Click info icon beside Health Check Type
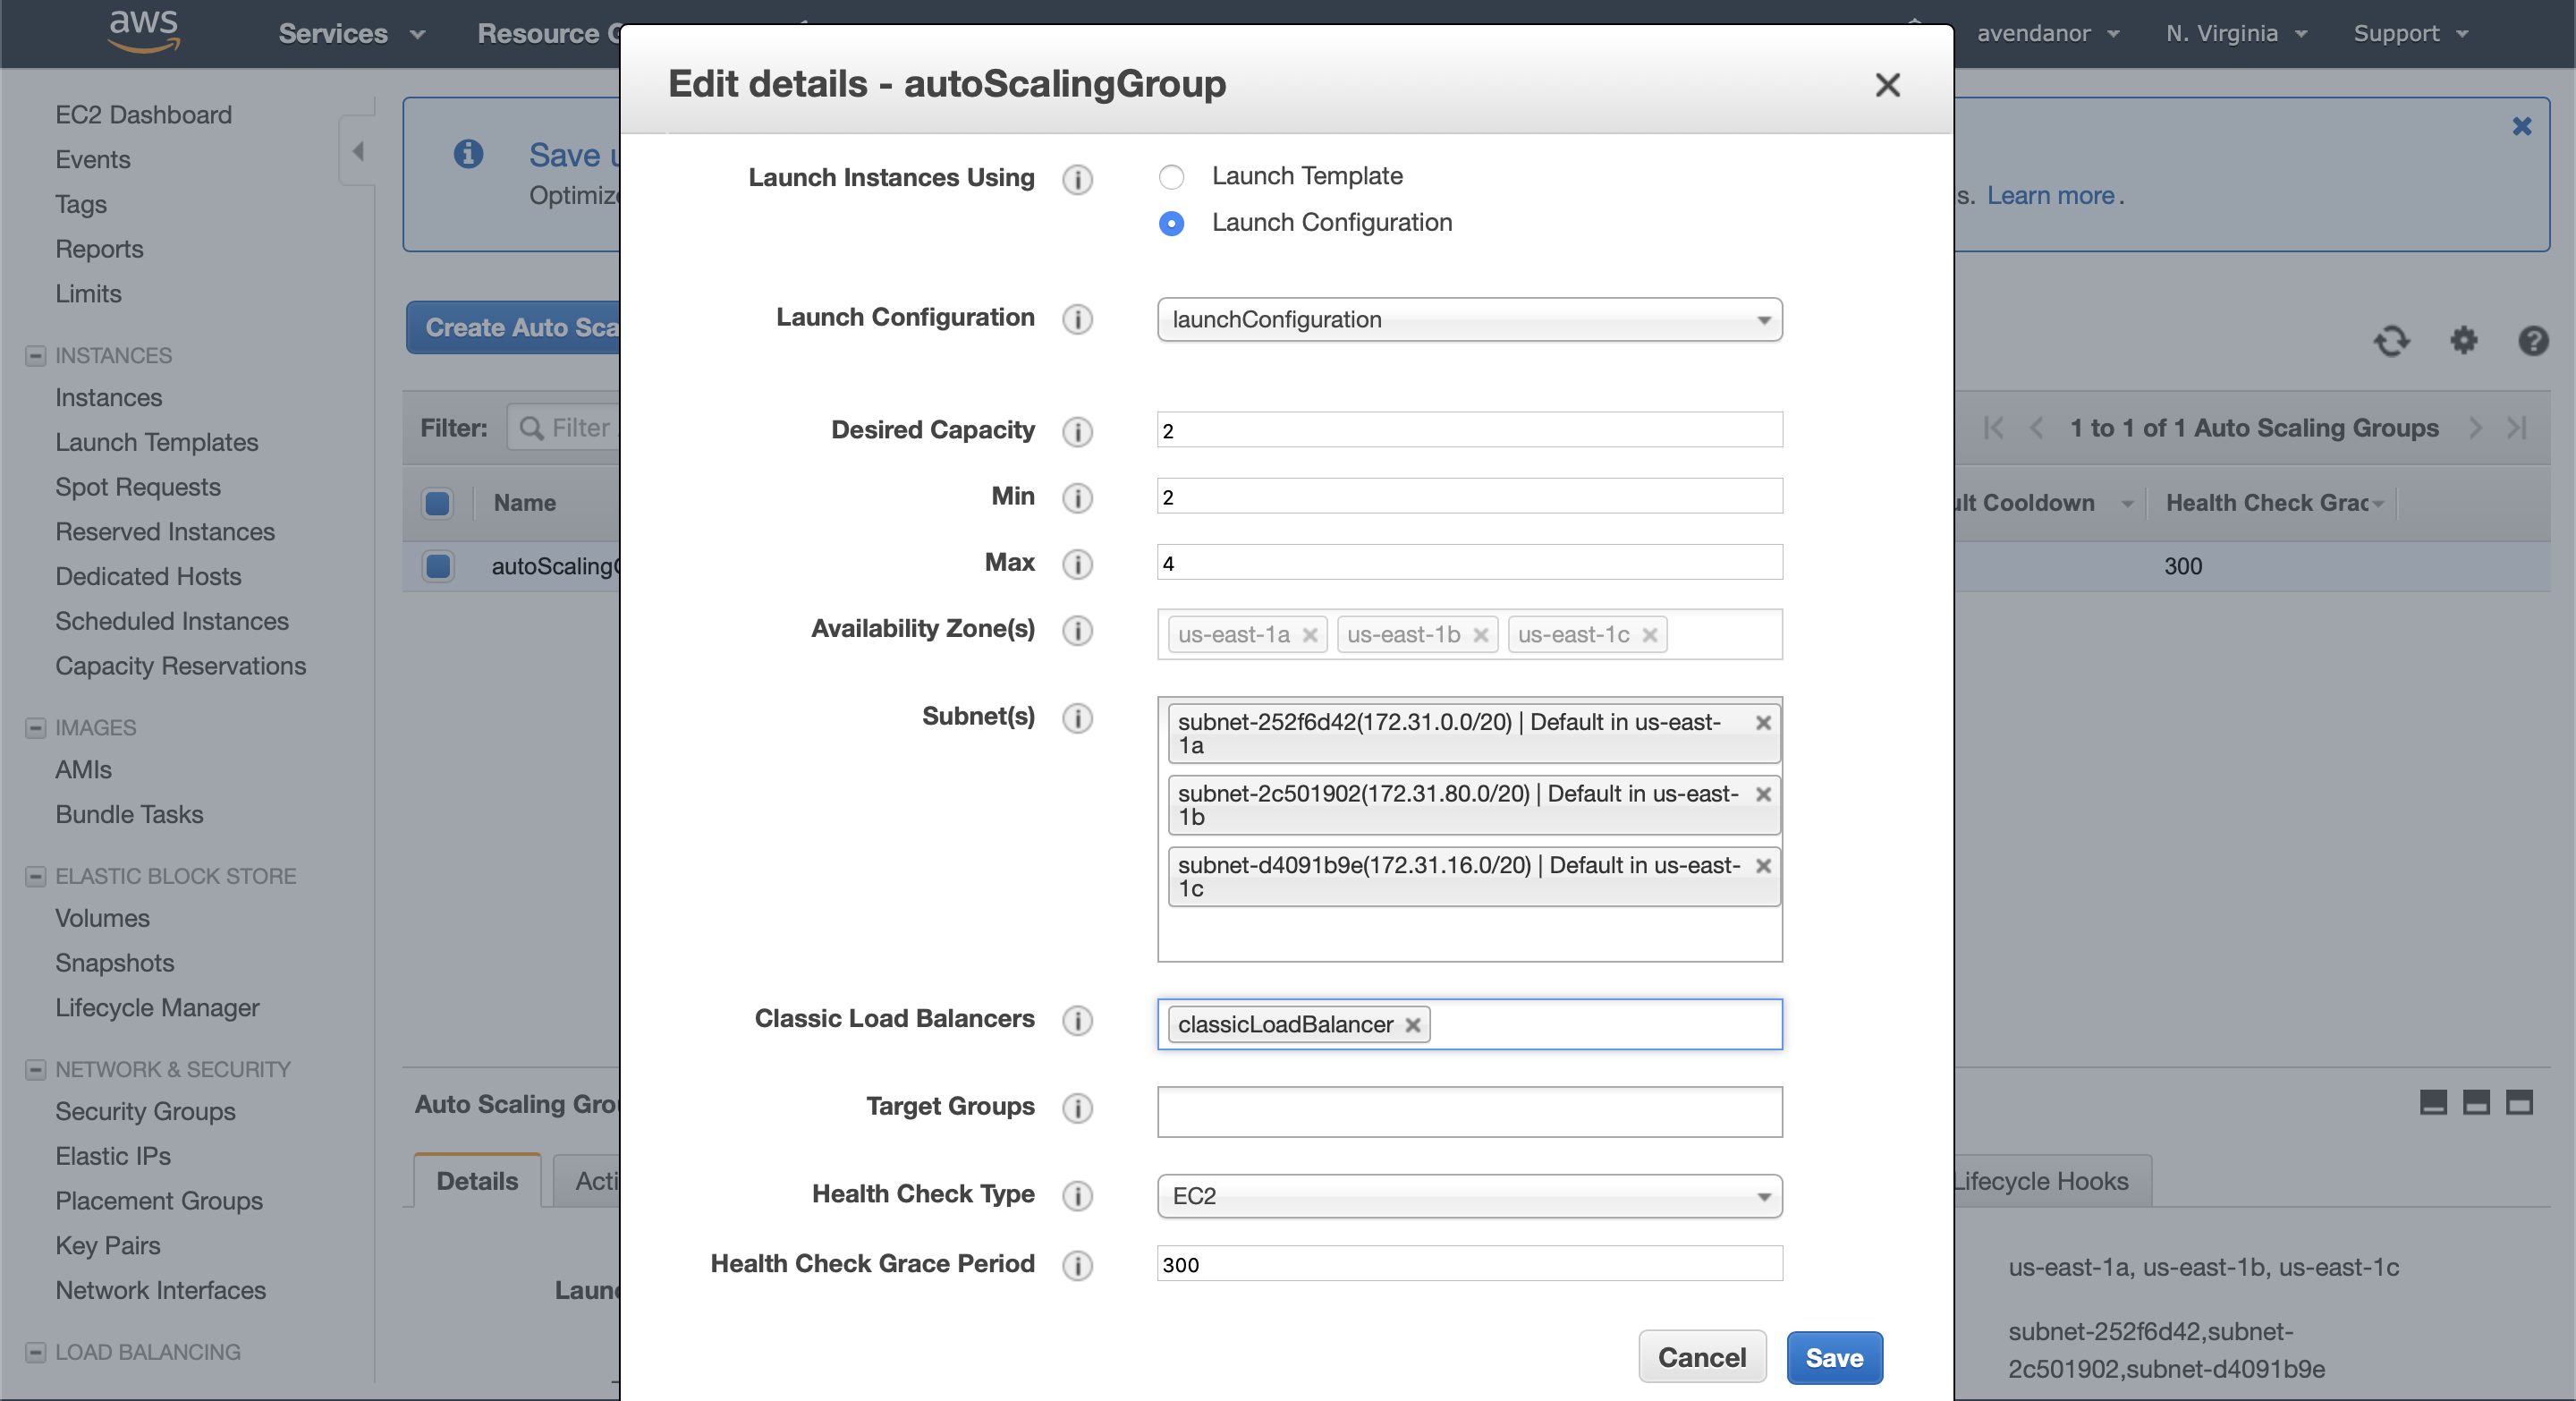 1077,1195
